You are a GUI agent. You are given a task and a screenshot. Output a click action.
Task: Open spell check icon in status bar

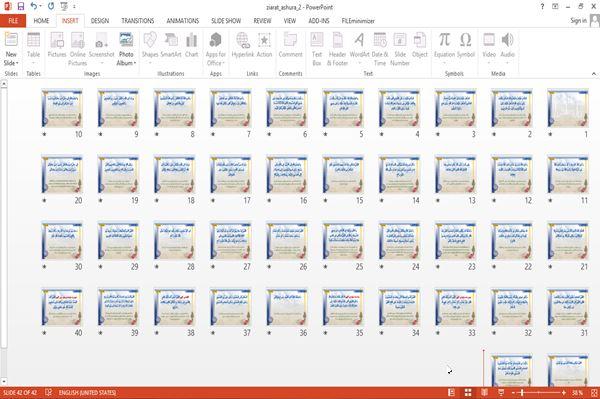coord(49,392)
